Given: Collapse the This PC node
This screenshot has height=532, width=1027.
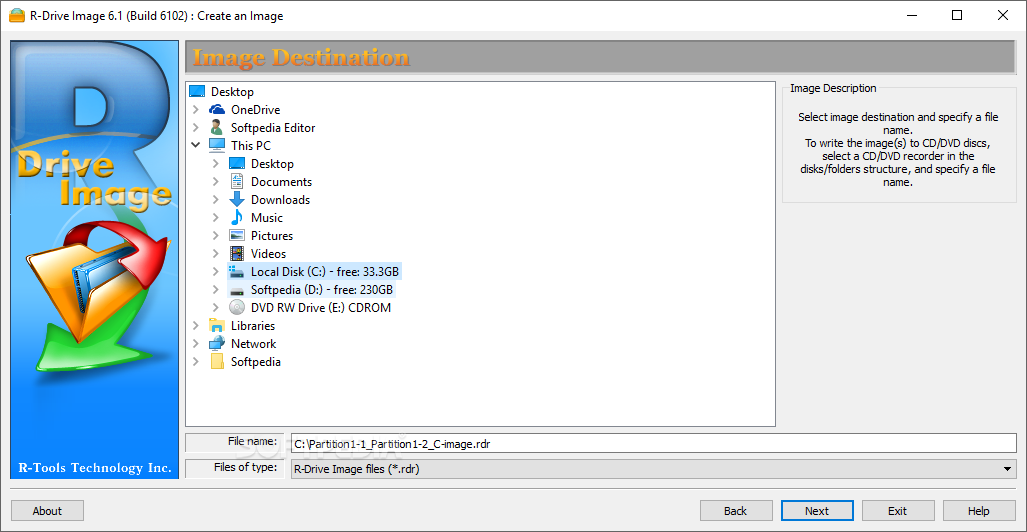Looking at the screenshot, I should pos(196,145).
